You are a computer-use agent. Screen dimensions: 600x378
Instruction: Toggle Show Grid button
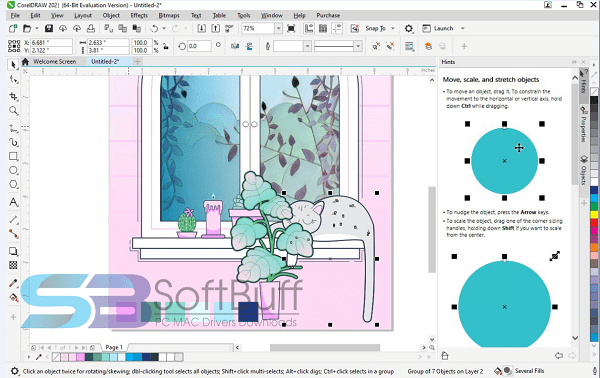coord(323,28)
